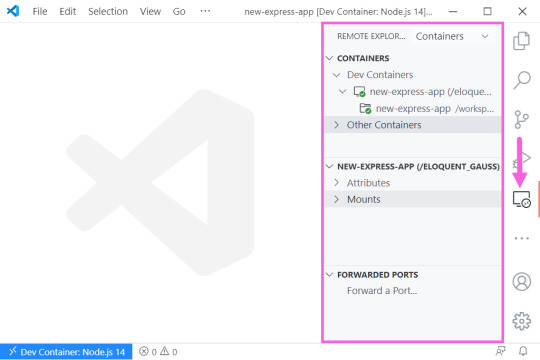Collapse the new-express-app (/eloque... container node
Image resolution: width=540 pixels, height=360 pixels.
point(342,92)
